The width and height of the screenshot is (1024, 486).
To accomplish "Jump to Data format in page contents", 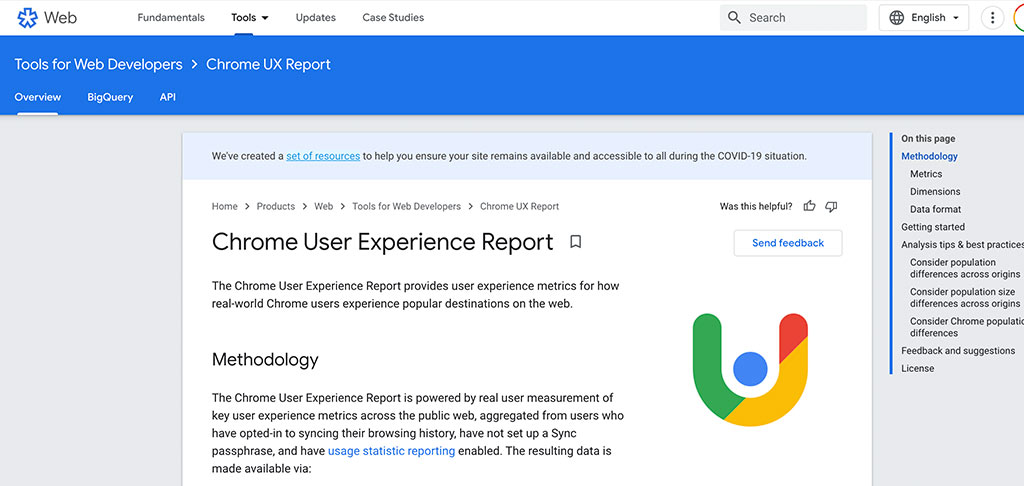I will [936, 209].
